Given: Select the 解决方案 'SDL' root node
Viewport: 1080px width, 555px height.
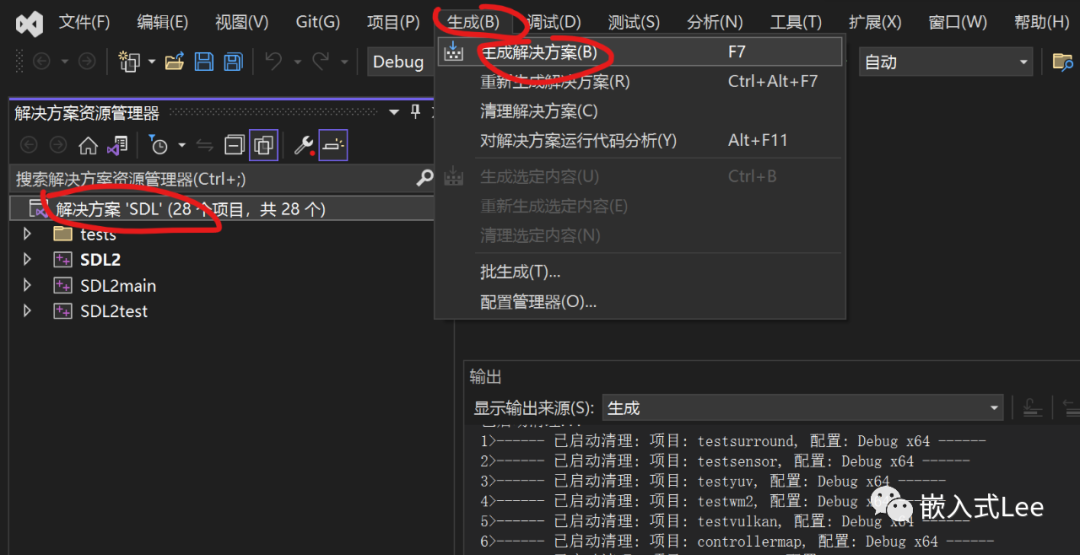Looking at the screenshot, I should pyautogui.click(x=223, y=209).
